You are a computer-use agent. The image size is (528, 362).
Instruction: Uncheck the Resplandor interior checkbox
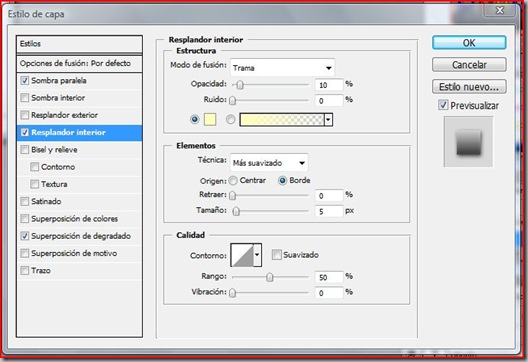pos(25,132)
